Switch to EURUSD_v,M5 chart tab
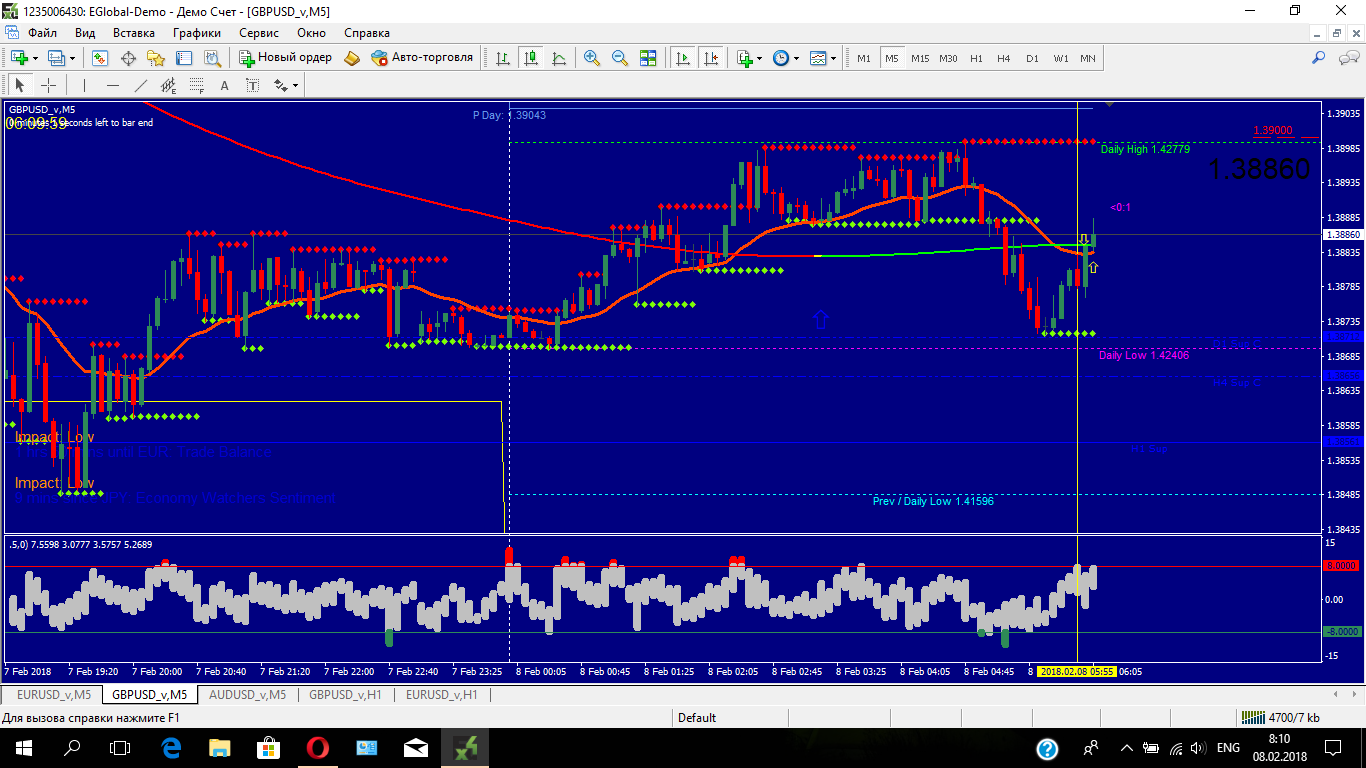Screen dimensions: 1366x768 tap(54, 694)
